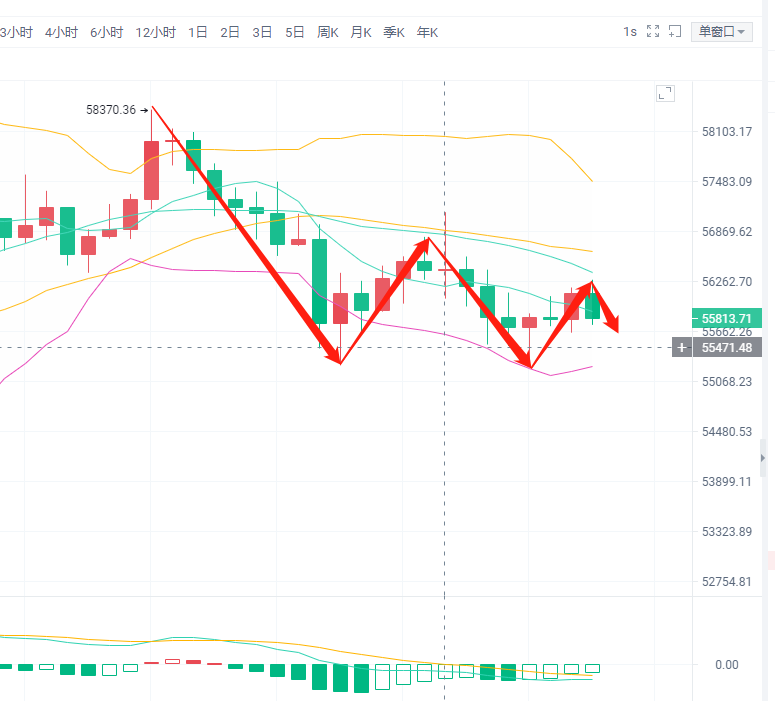Maximize chart using corner bracket icon
The width and height of the screenshot is (775, 701).
point(665,93)
